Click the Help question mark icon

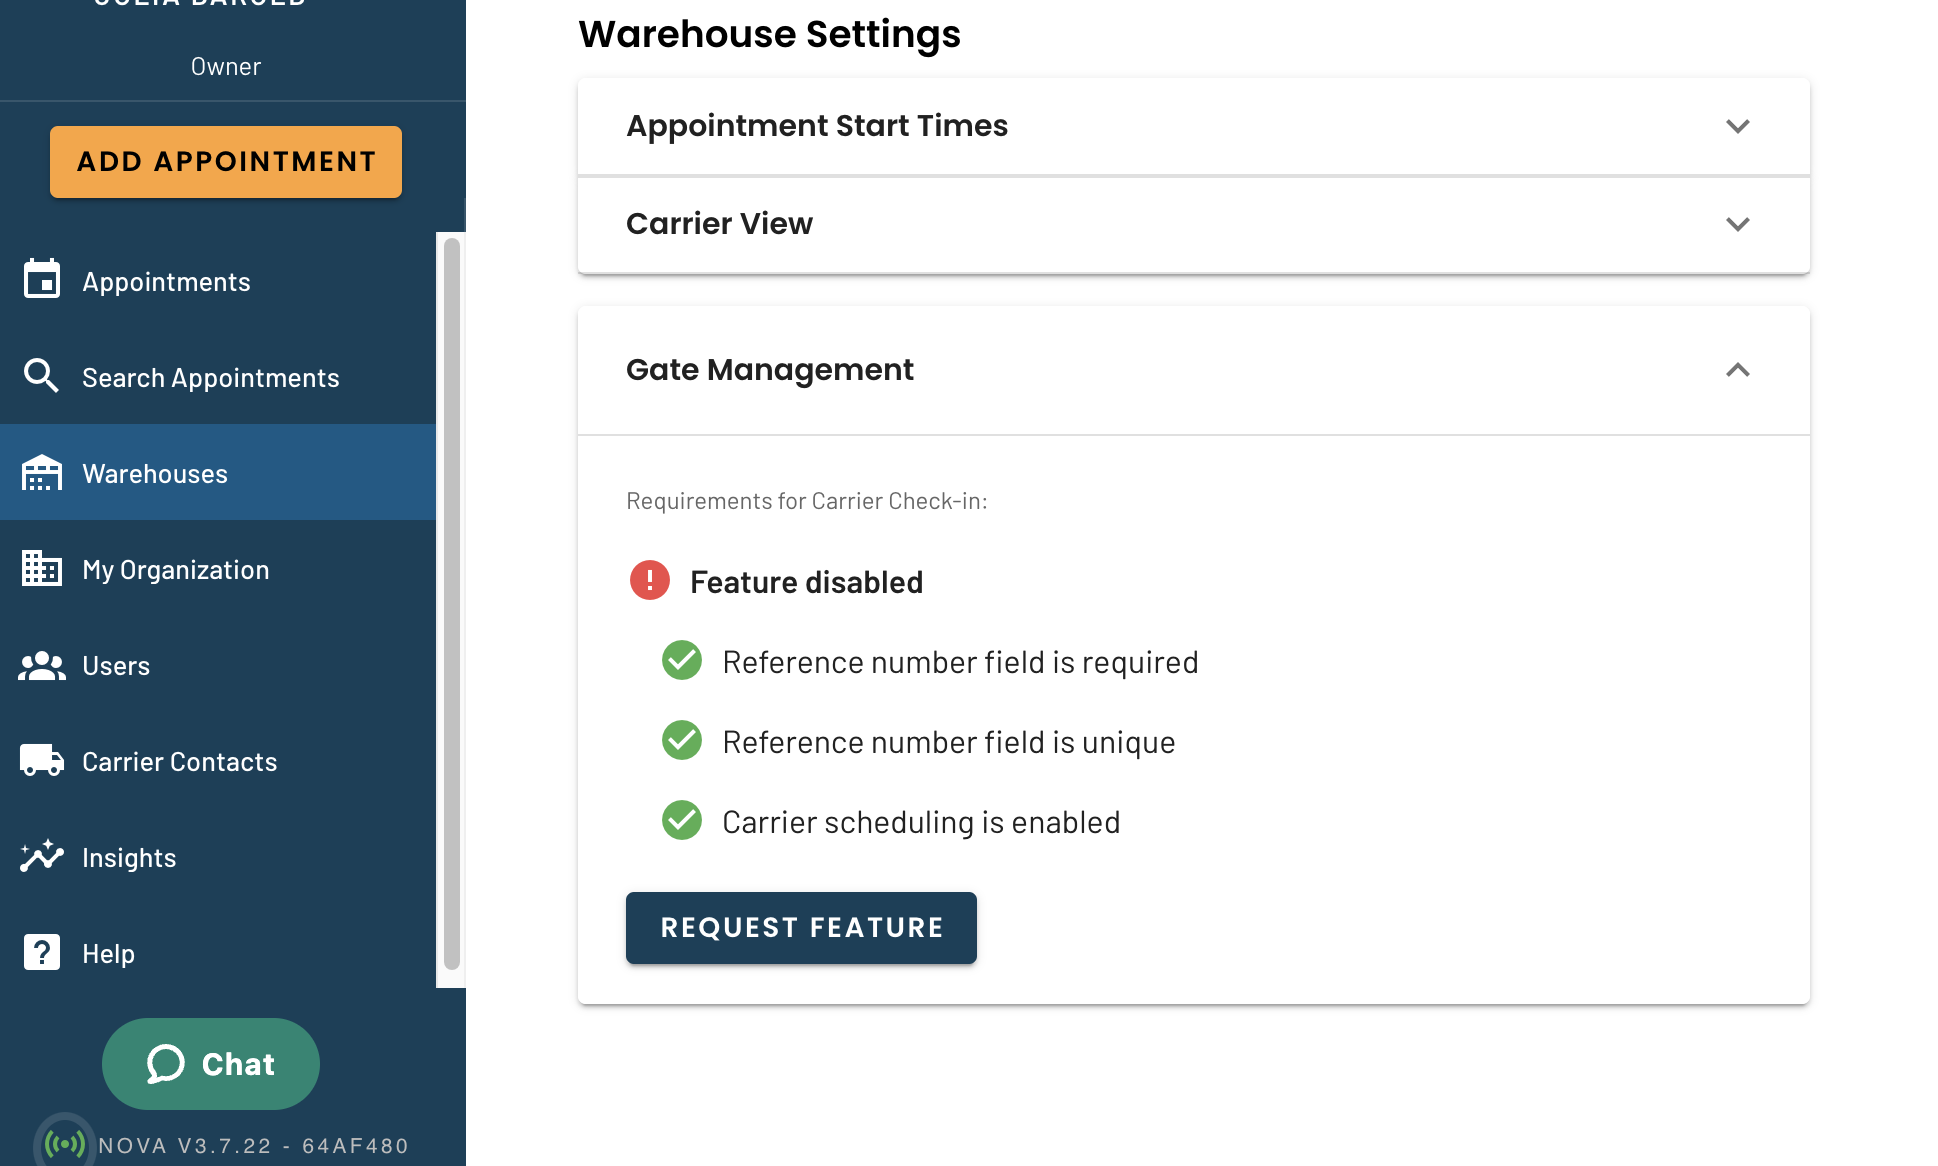42,952
